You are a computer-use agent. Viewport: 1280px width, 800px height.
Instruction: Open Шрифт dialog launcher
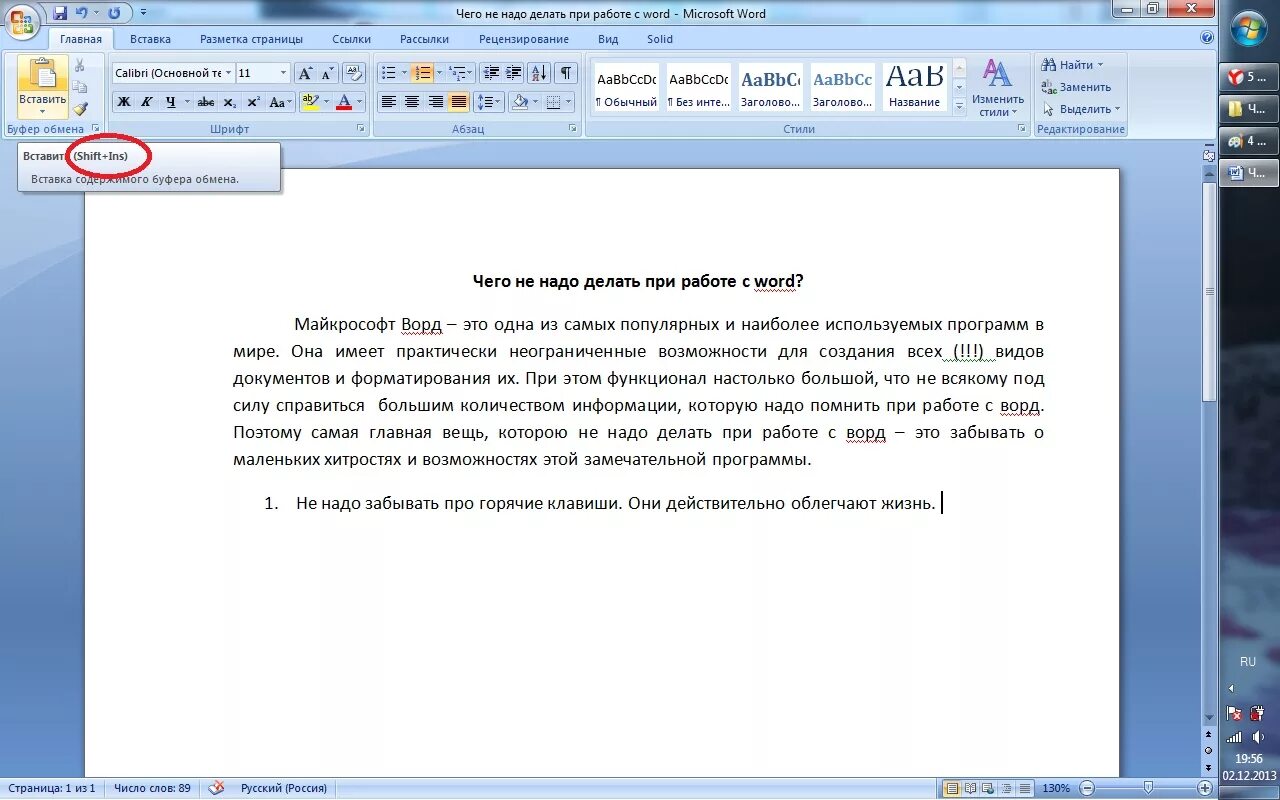pyautogui.click(x=360, y=129)
